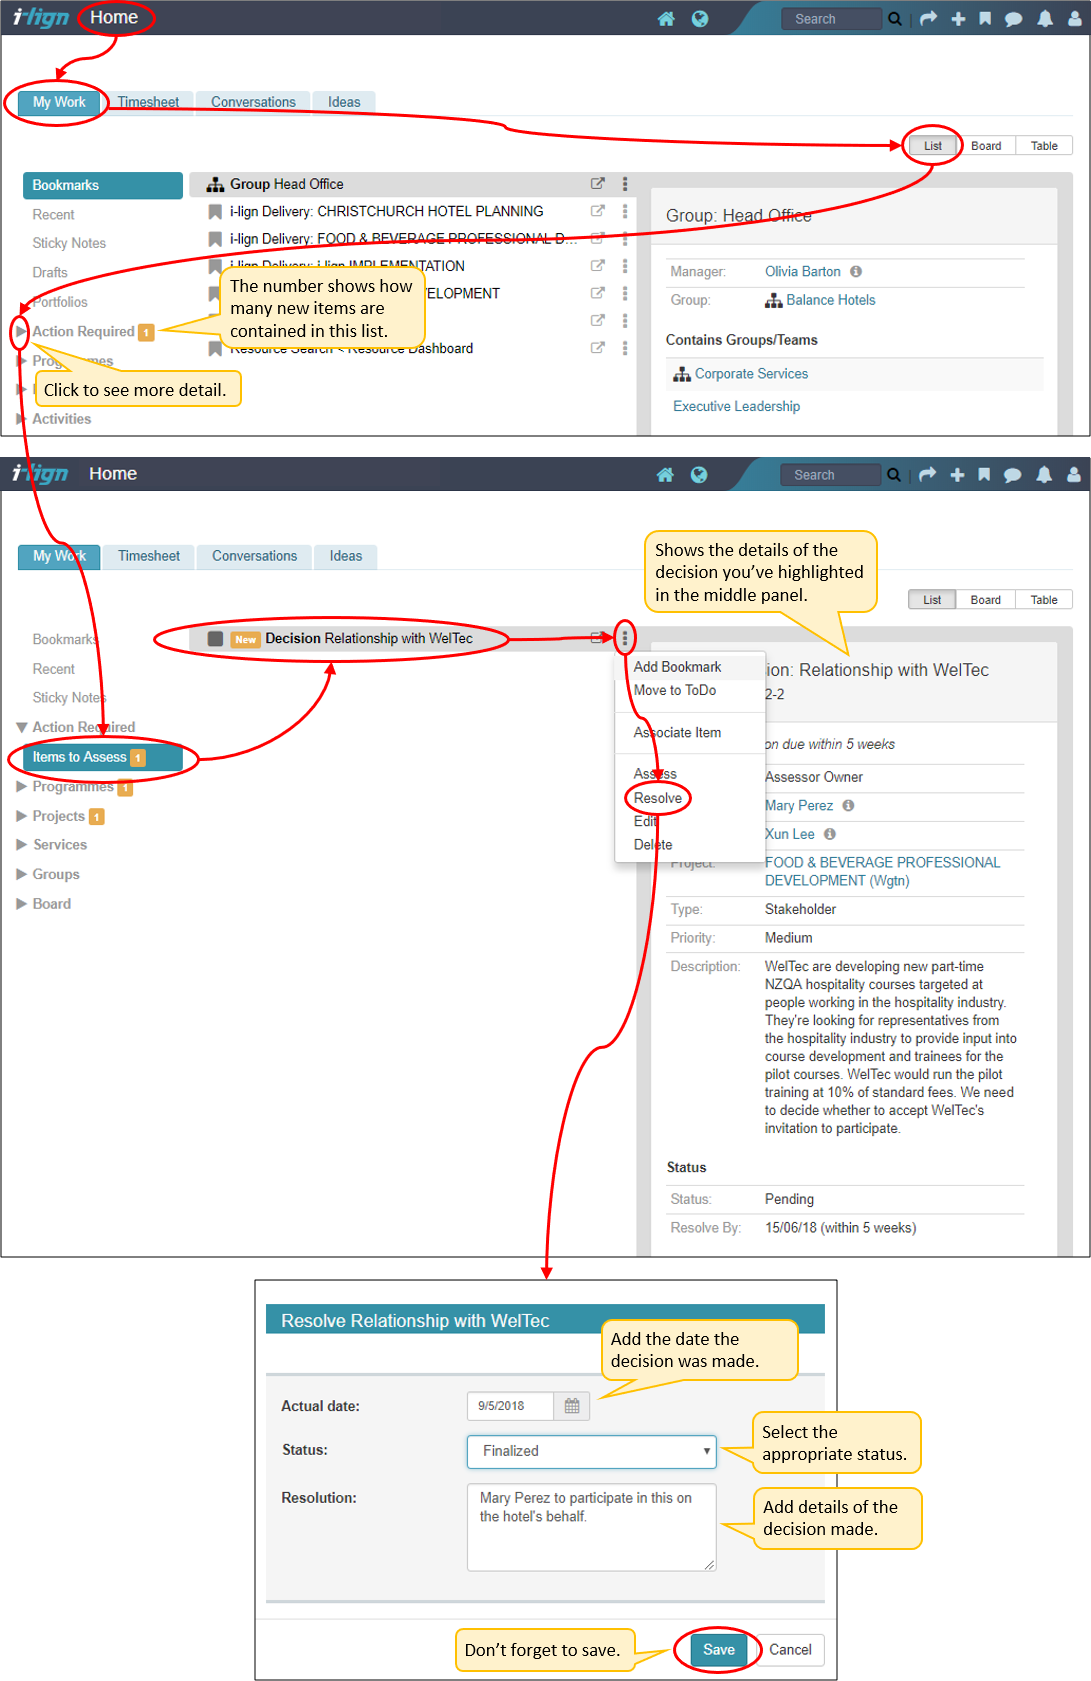
Task: Expand the Projects section in the sidebar
Action: pos(22,816)
